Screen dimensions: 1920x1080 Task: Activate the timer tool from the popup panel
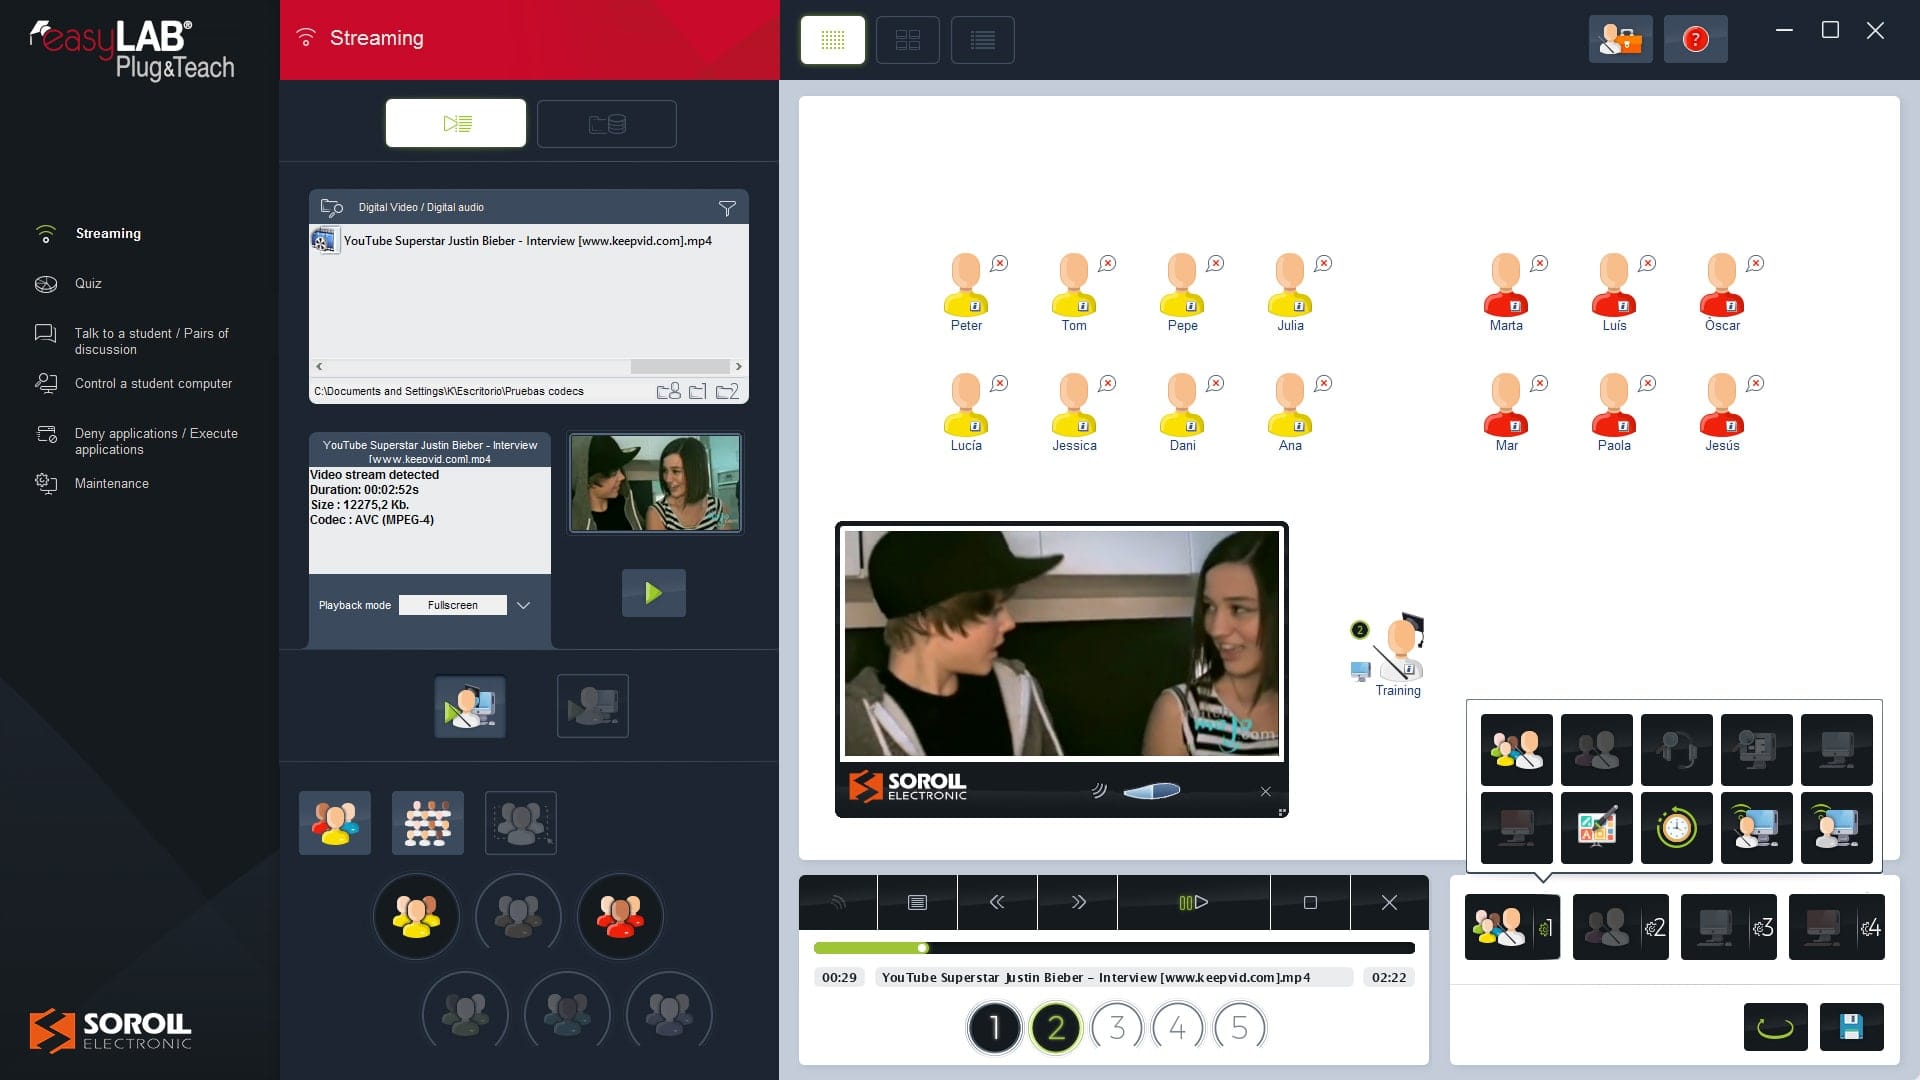click(1677, 828)
